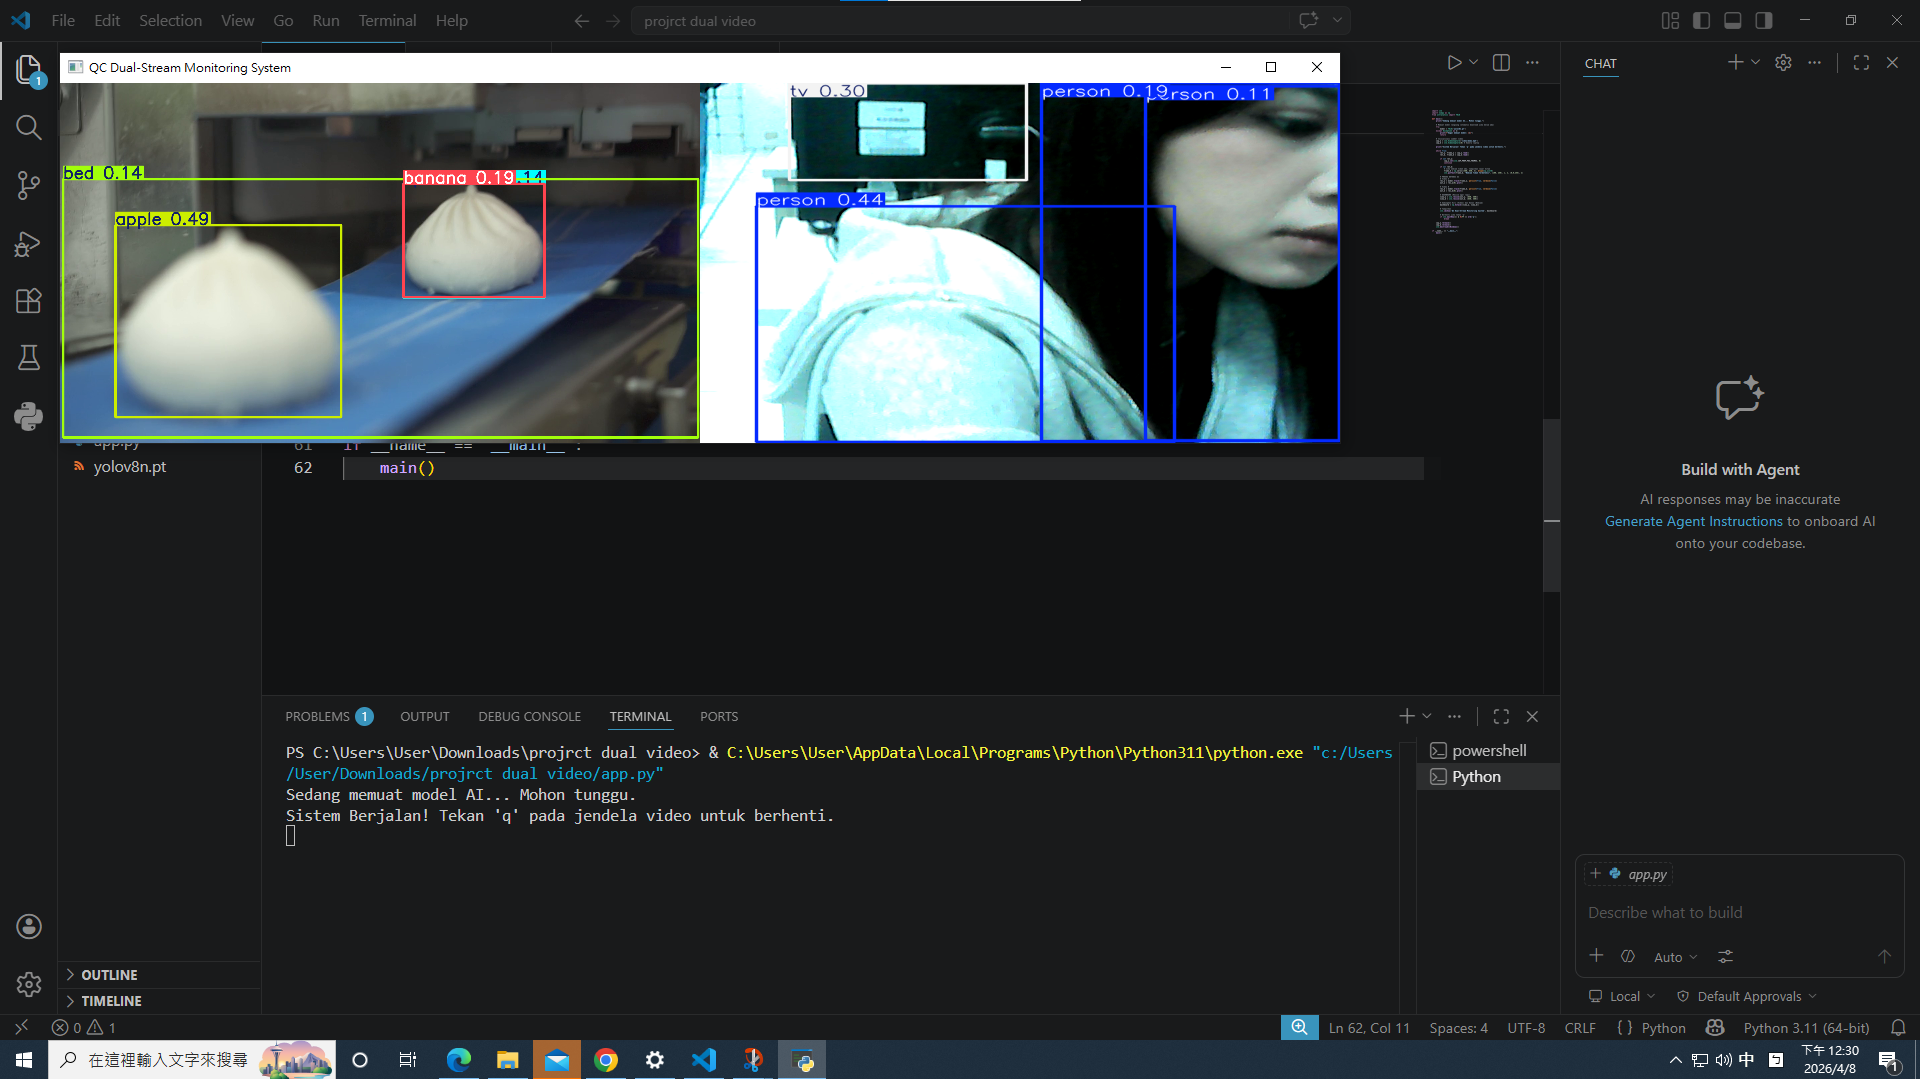Split the editor to the right
Viewport: 1920px width, 1079px height.
(x=1501, y=63)
